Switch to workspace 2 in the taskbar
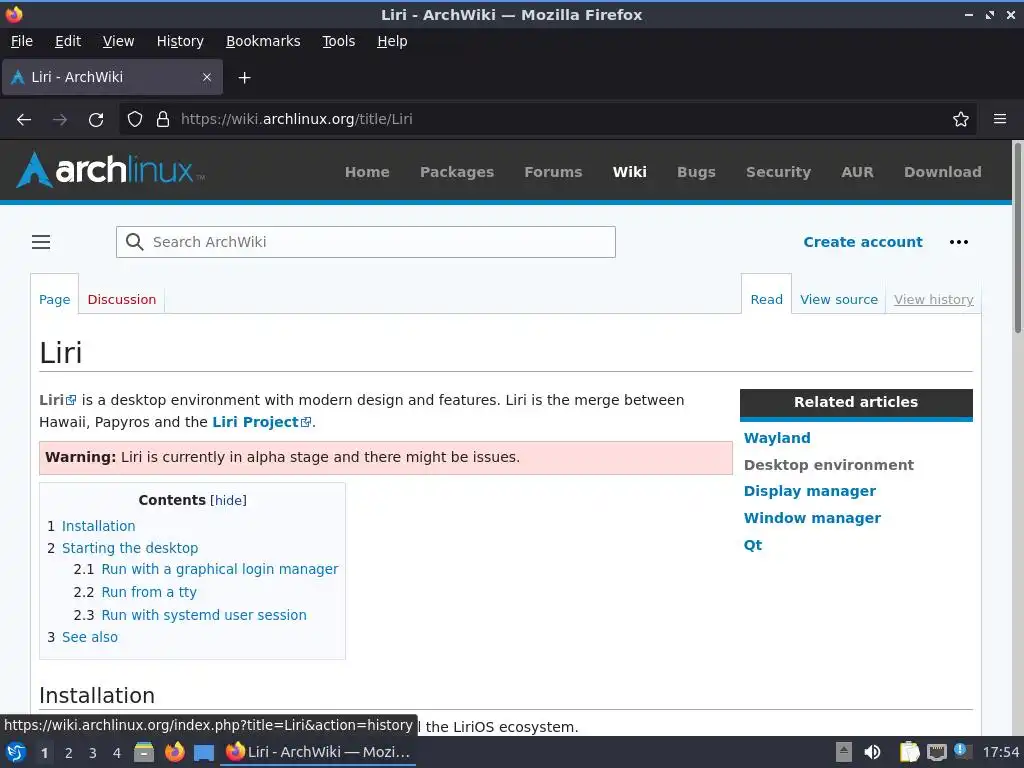This screenshot has height=768, width=1024. (68, 753)
